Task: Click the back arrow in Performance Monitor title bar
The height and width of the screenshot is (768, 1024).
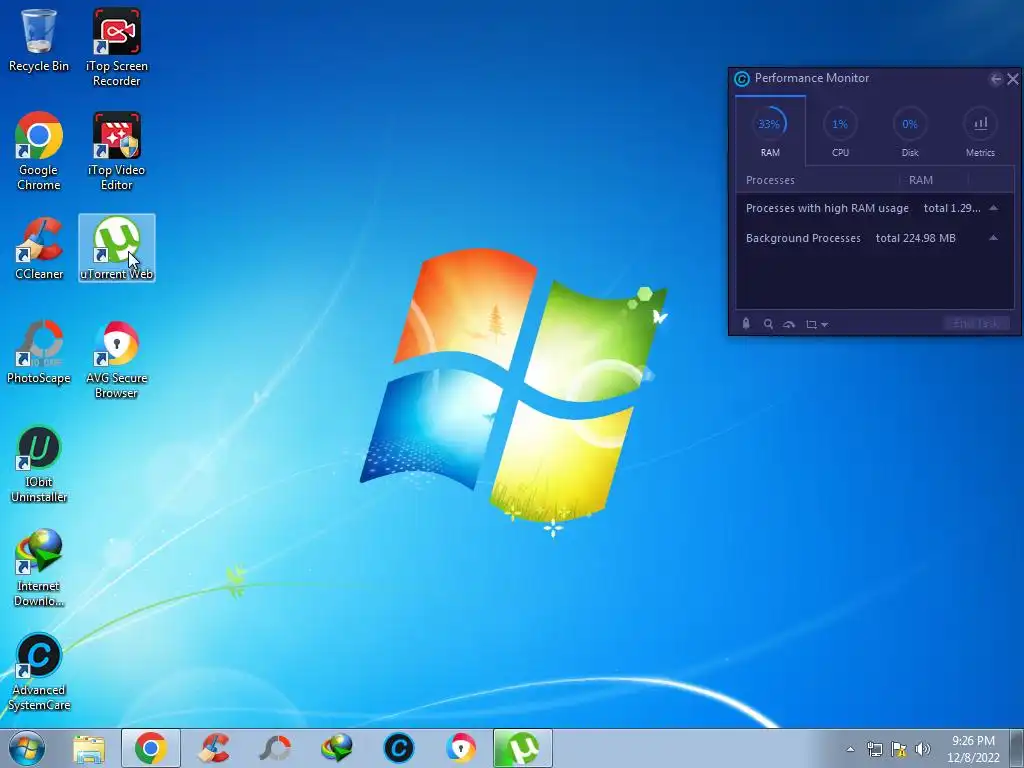Action: click(x=995, y=79)
